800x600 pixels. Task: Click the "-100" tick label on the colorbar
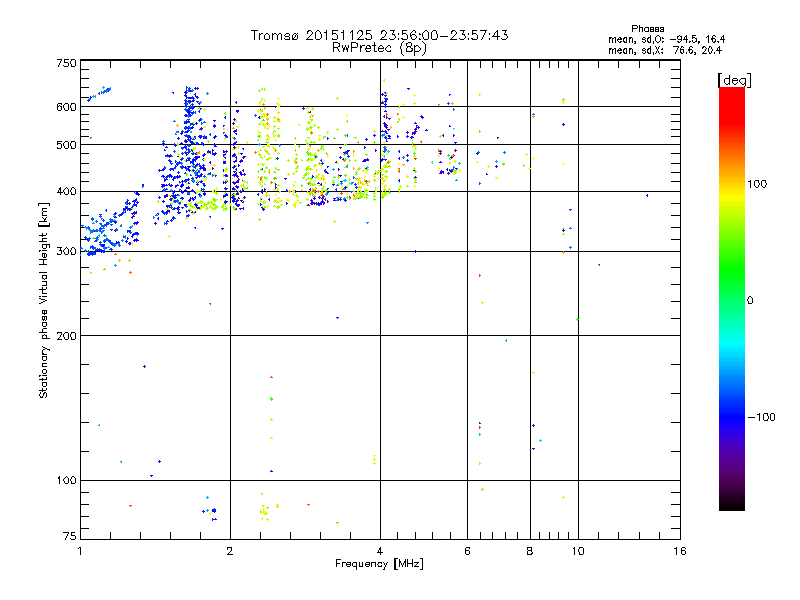click(762, 417)
